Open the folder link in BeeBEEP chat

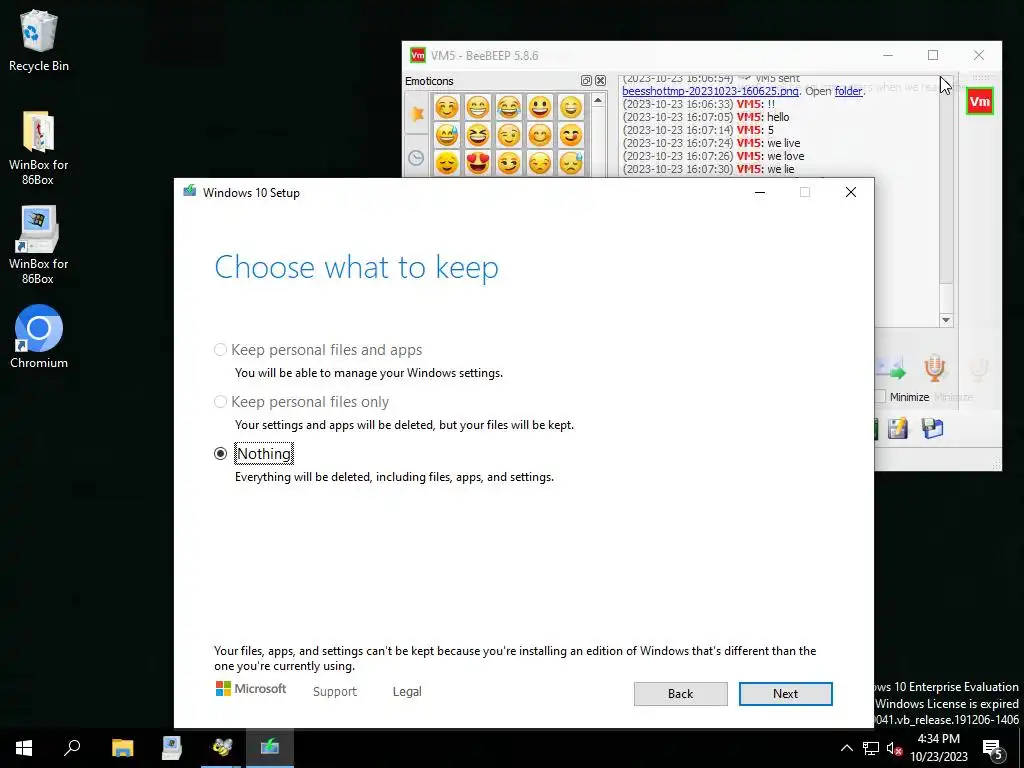click(848, 91)
